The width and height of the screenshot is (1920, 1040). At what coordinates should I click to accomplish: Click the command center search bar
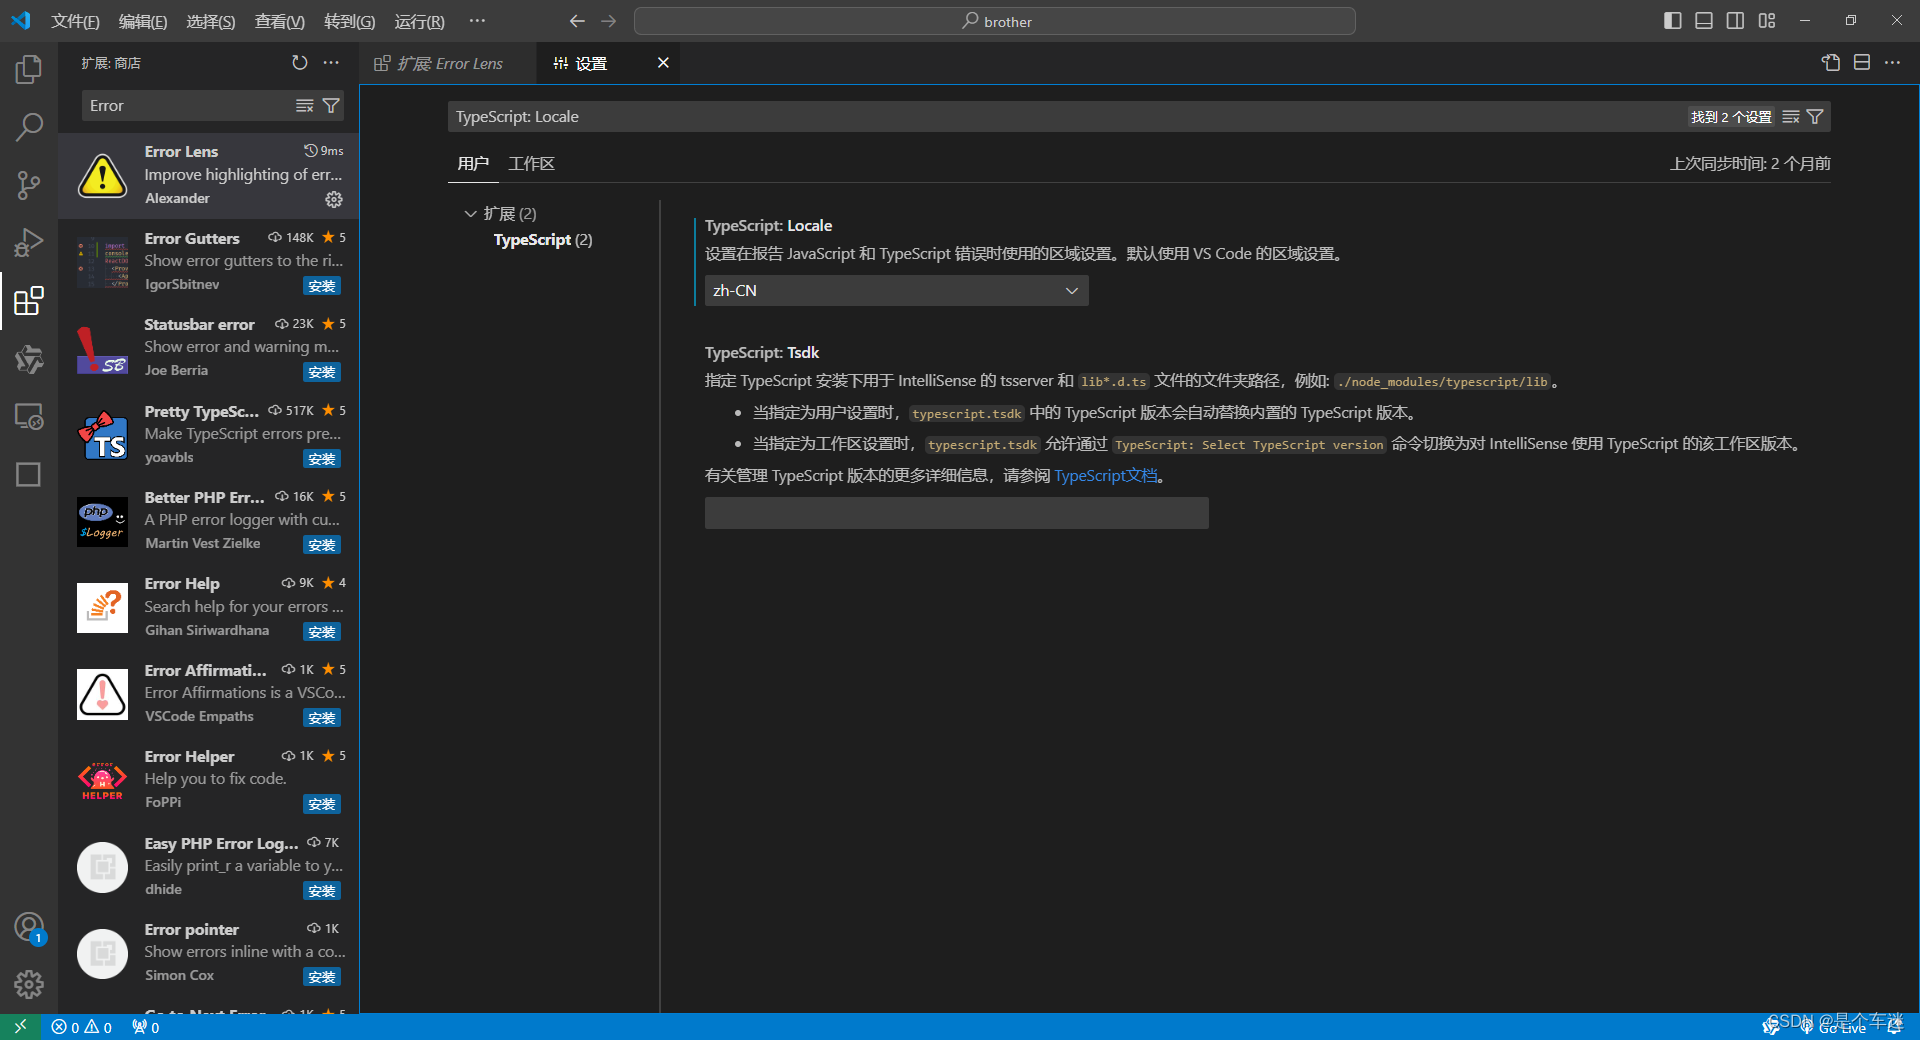click(x=995, y=21)
